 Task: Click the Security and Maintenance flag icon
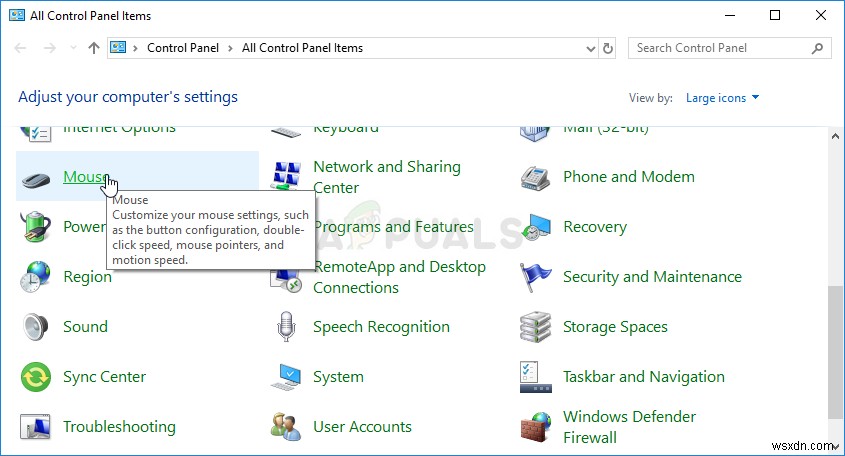point(537,277)
